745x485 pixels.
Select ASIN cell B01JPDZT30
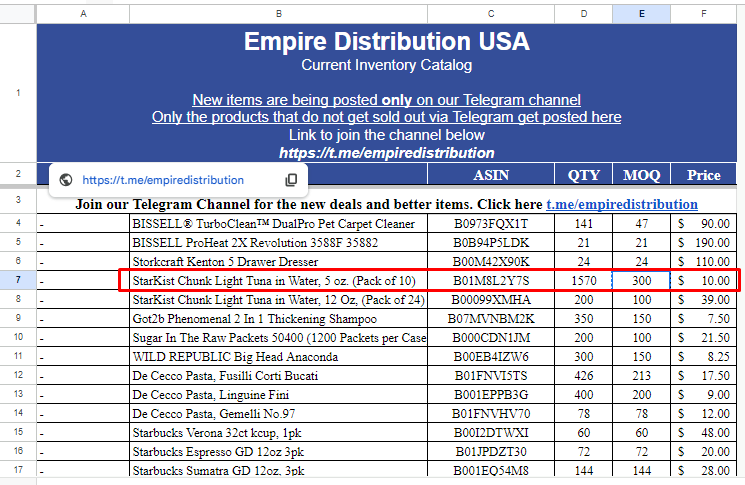[491, 451]
